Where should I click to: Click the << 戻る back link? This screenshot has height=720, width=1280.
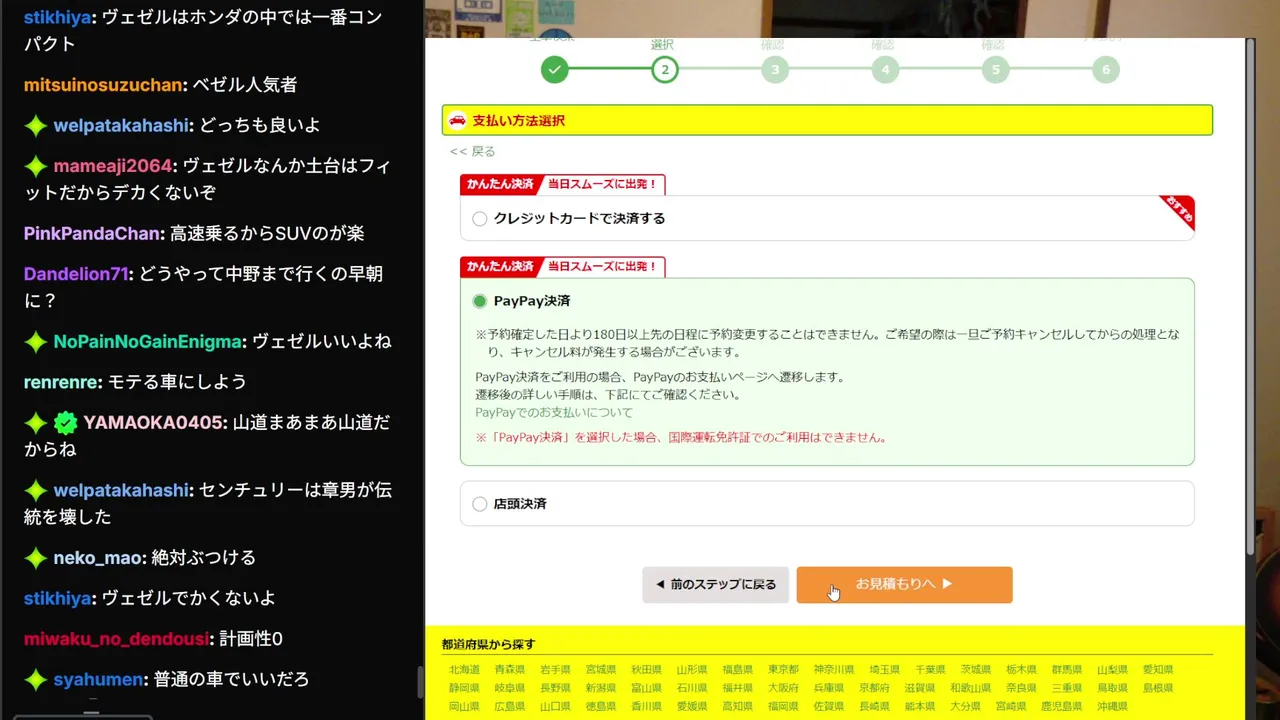(x=472, y=152)
